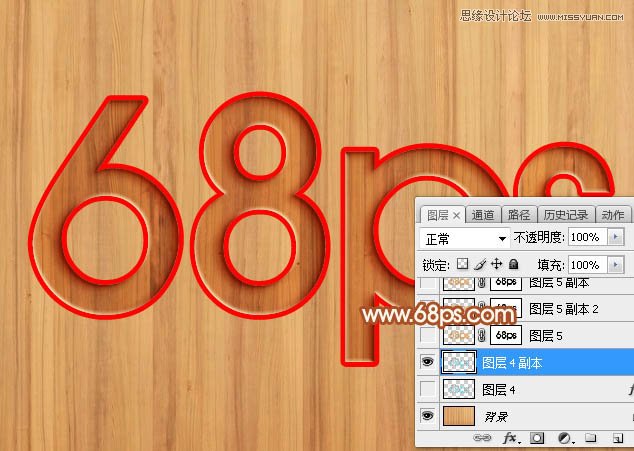This screenshot has height=451, width=634.
Task: Click the lock image pixels brush icon
Action: (480, 265)
